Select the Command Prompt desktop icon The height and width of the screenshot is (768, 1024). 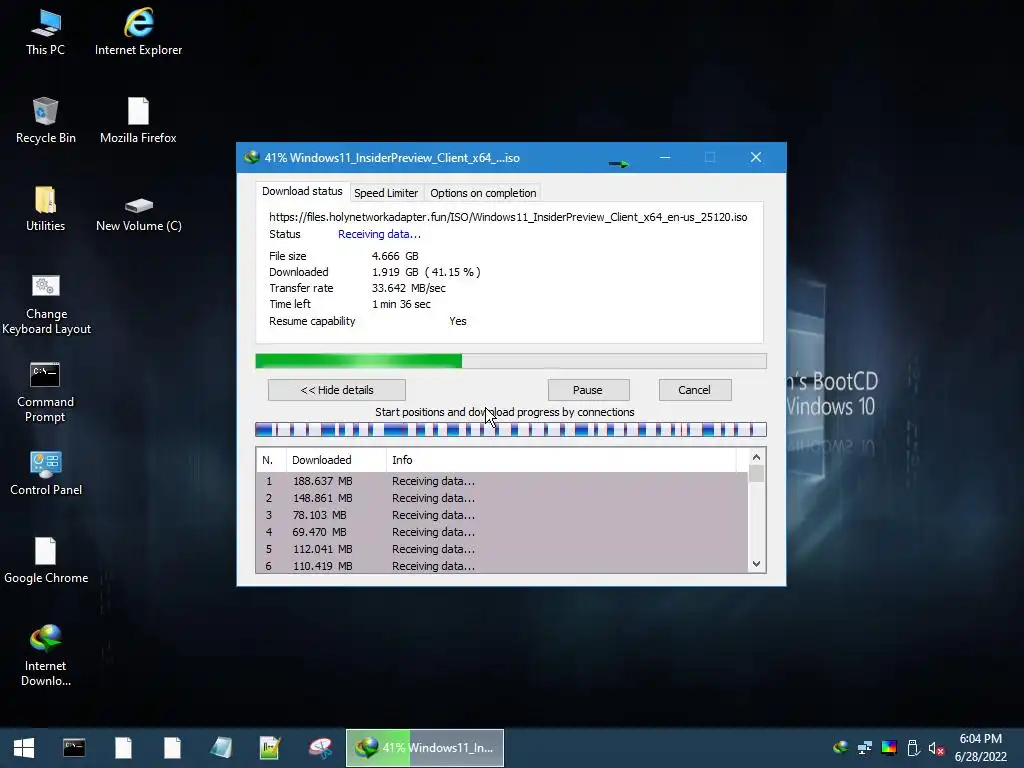click(45, 392)
